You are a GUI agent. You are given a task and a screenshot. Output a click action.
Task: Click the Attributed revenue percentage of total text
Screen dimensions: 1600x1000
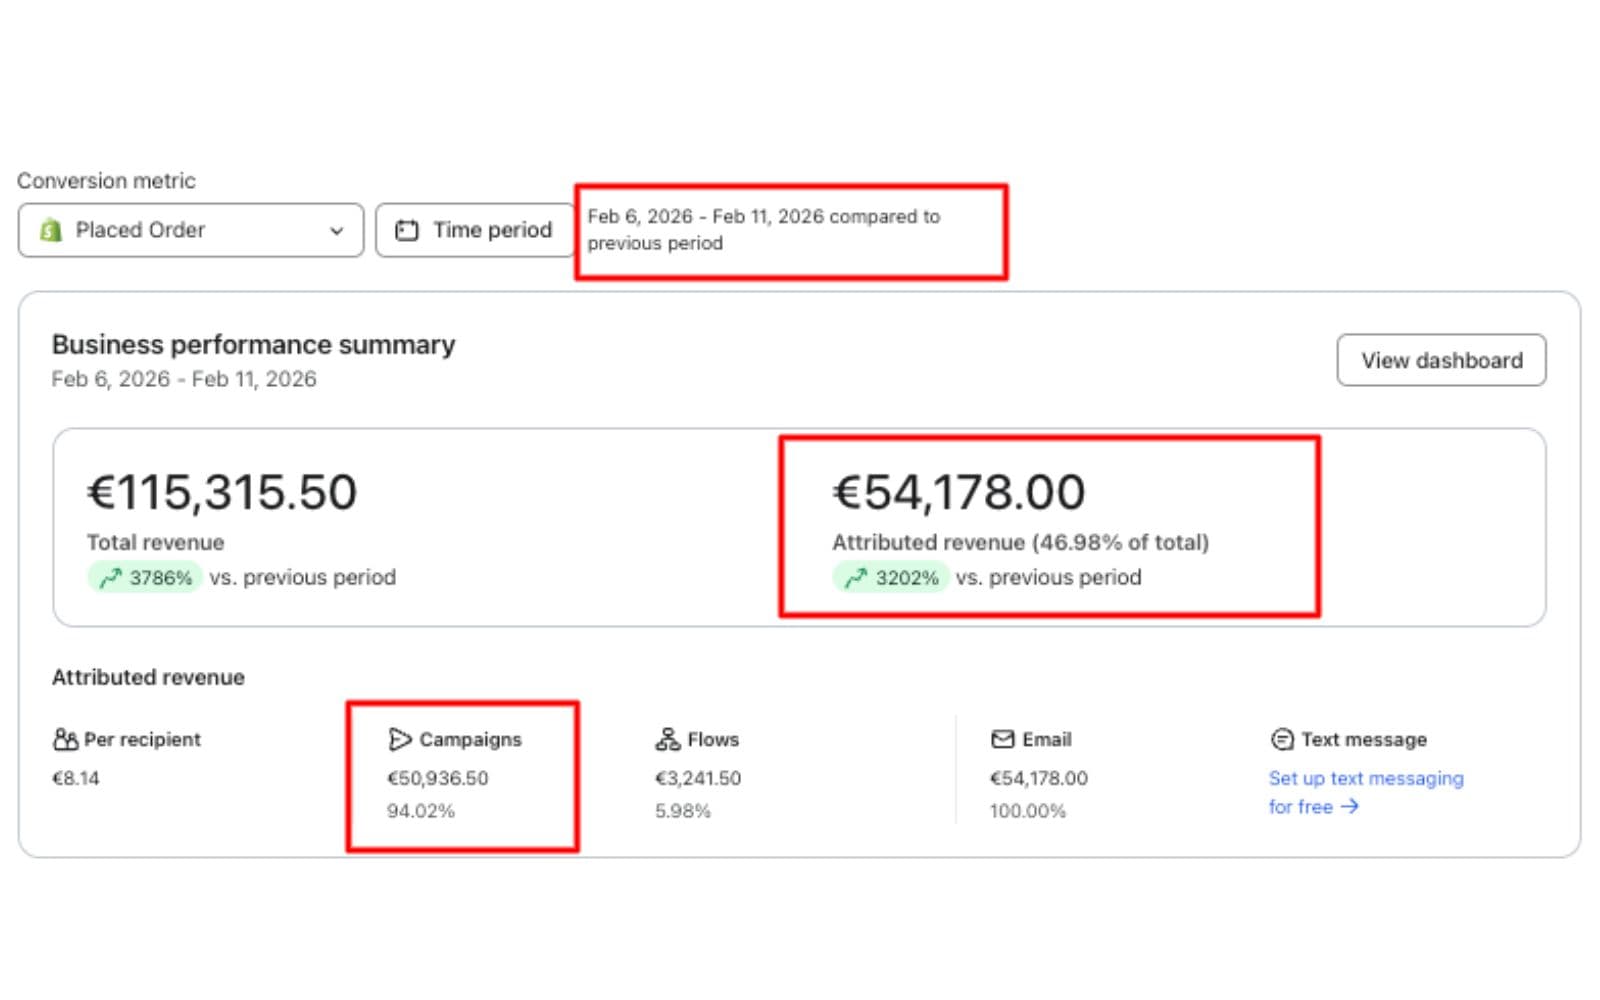click(x=1019, y=542)
